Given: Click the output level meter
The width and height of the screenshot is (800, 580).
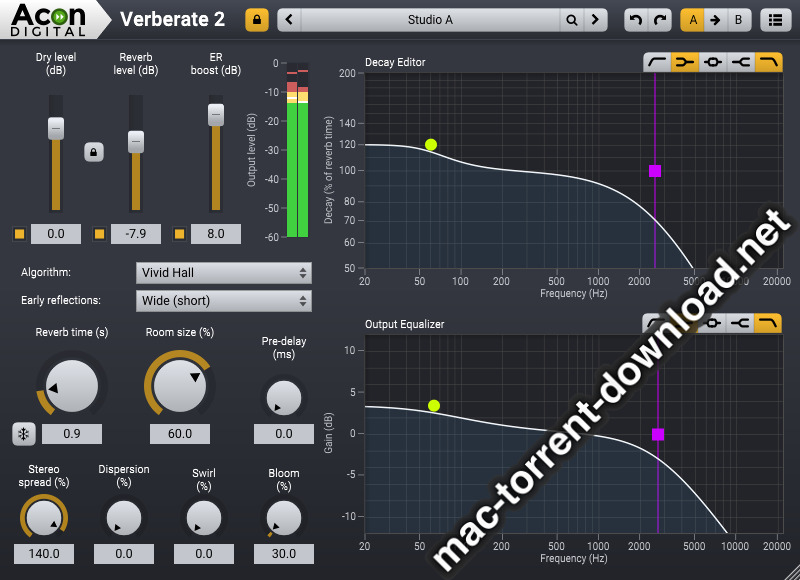Looking at the screenshot, I should click(297, 150).
